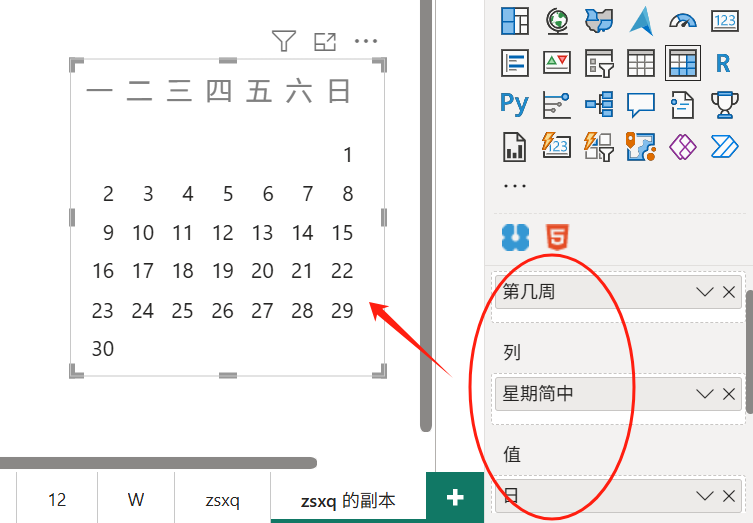Click the matrix cell showing 30

pyautogui.click(x=103, y=349)
